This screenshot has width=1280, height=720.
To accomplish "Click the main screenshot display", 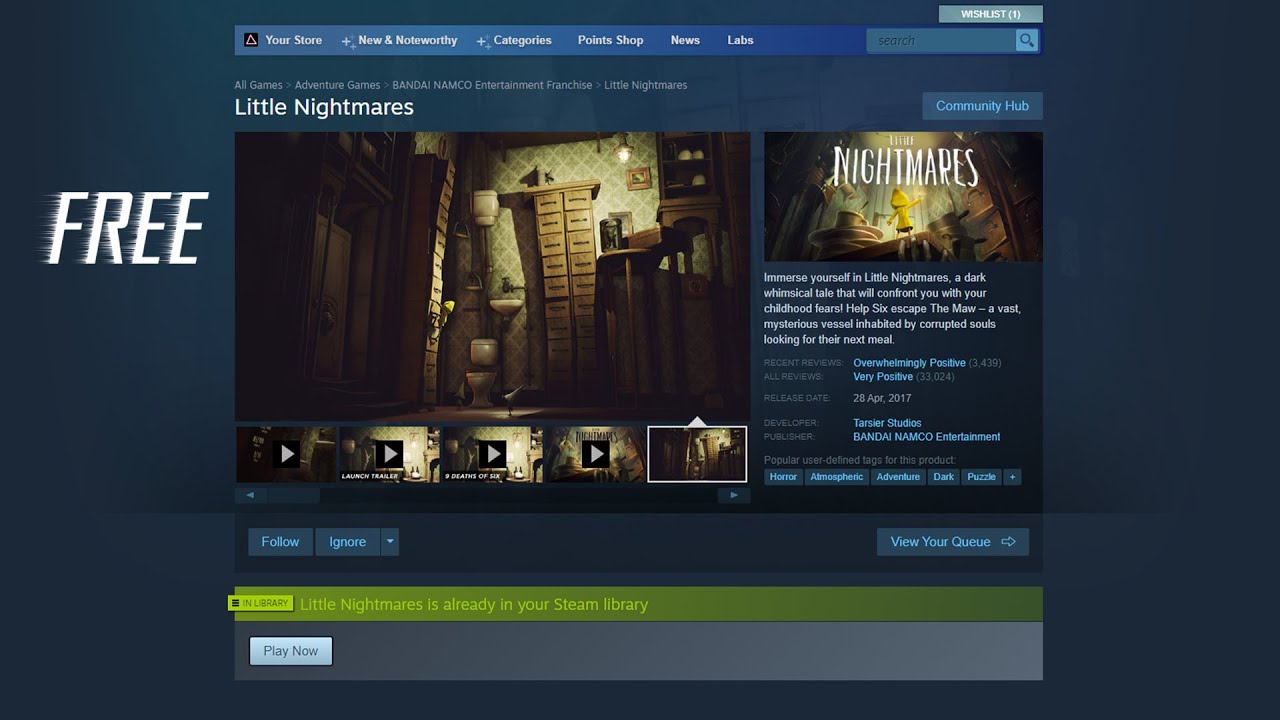I will coord(492,276).
